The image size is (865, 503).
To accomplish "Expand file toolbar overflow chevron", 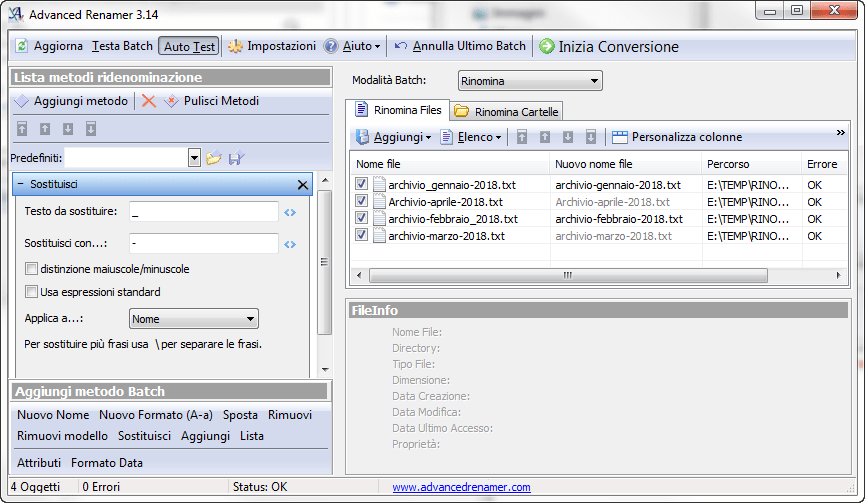I will click(x=840, y=132).
